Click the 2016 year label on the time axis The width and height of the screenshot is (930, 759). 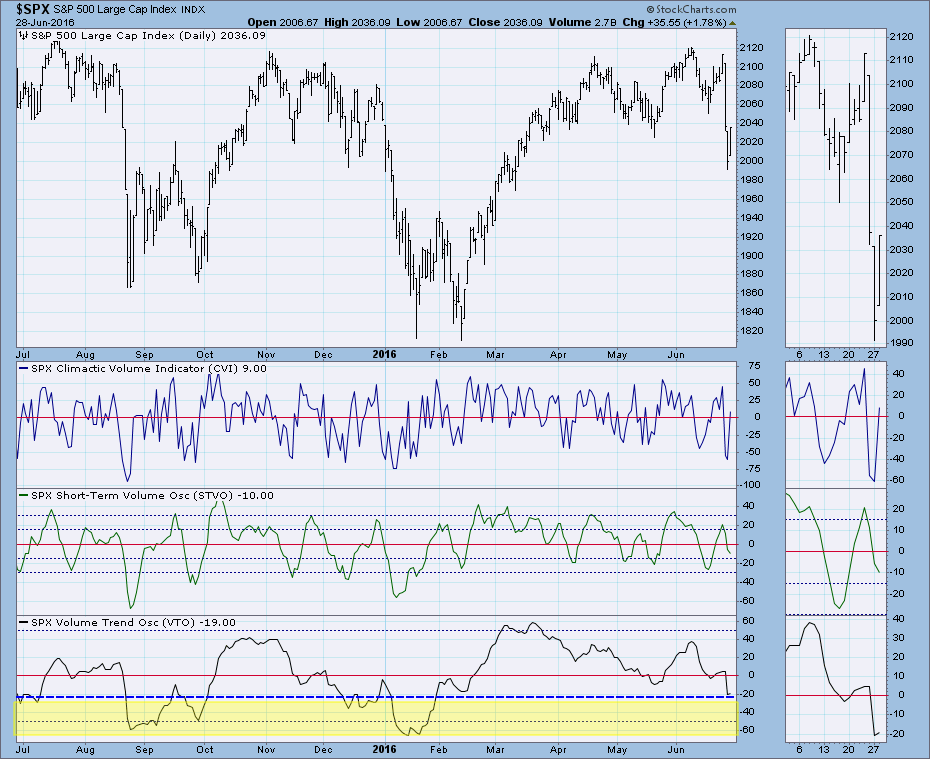[384, 354]
